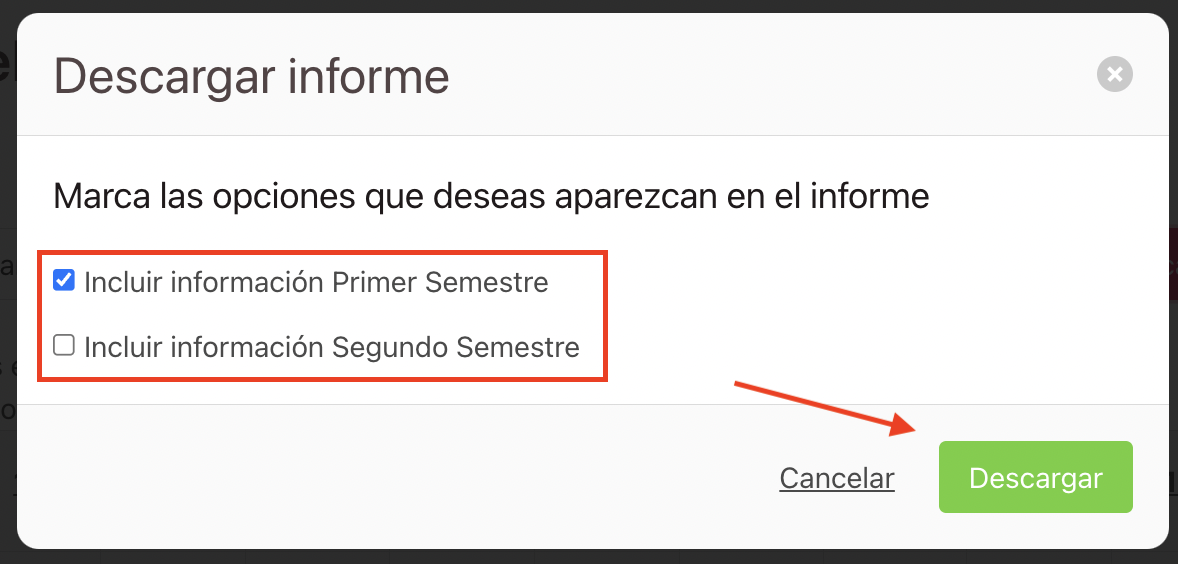Click the Descargar green button
Image resolution: width=1178 pixels, height=564 pixels.
point(1035,477)
